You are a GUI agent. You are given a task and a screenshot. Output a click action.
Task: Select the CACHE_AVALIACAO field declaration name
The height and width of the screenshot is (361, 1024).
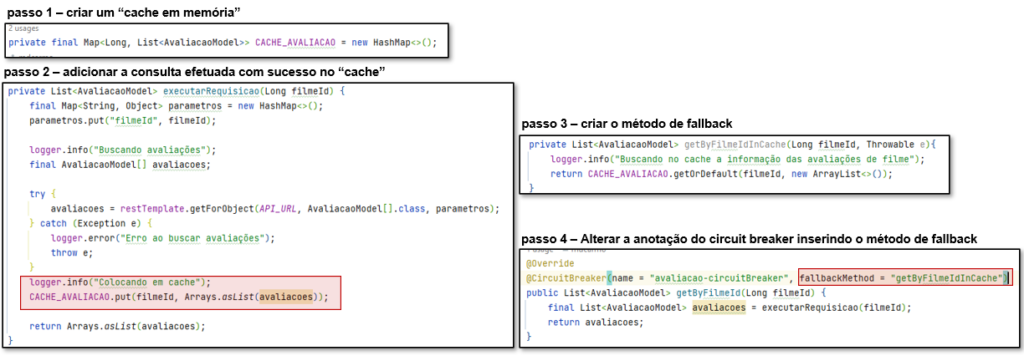pyautogui.click(x=295, y=42)
